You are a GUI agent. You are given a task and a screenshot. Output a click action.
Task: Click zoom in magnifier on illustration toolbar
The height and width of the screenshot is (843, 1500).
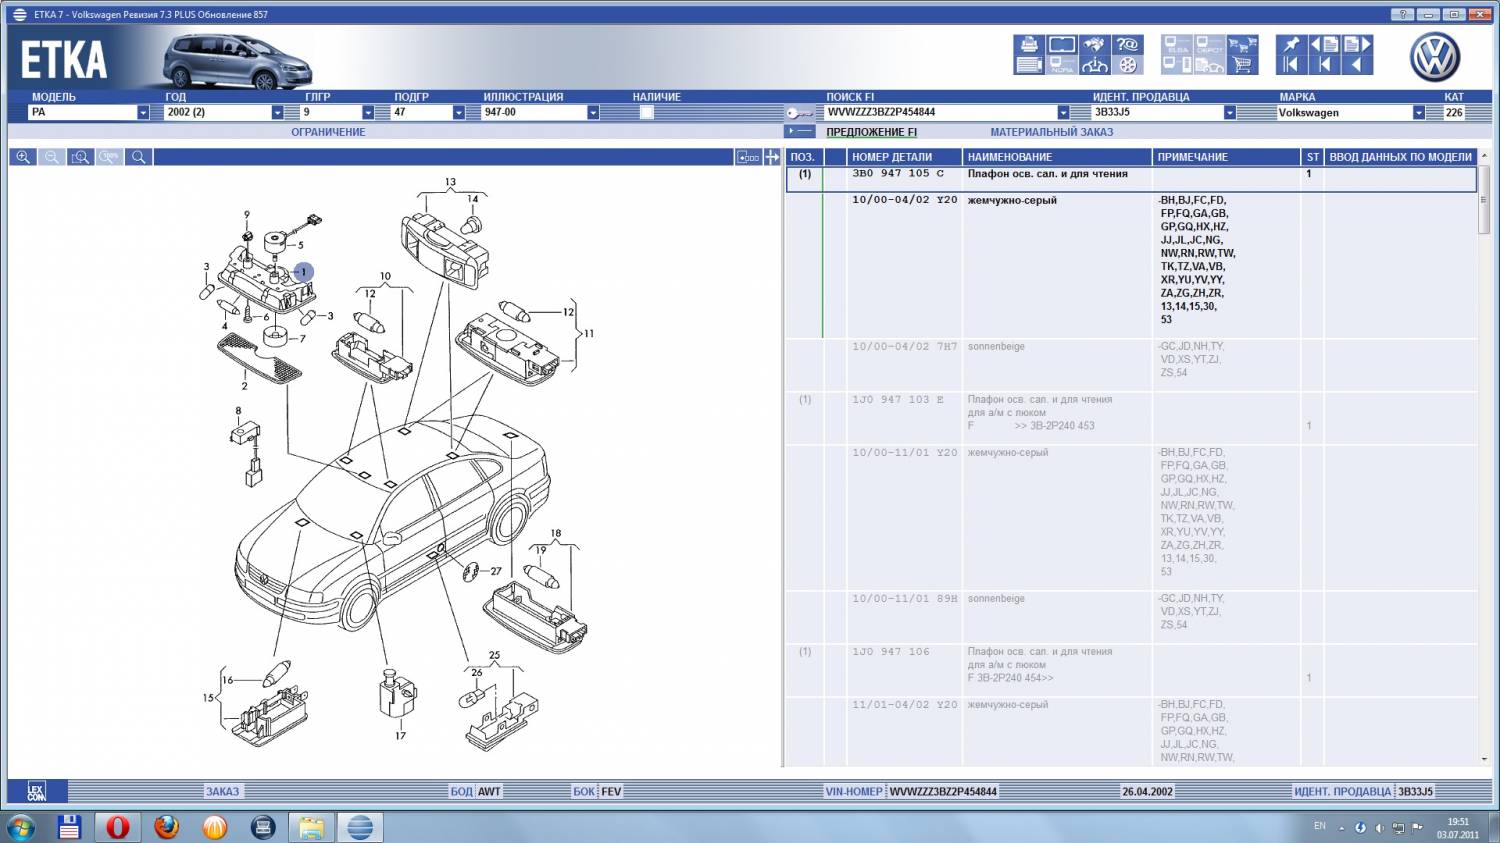[x=23, y=157]
